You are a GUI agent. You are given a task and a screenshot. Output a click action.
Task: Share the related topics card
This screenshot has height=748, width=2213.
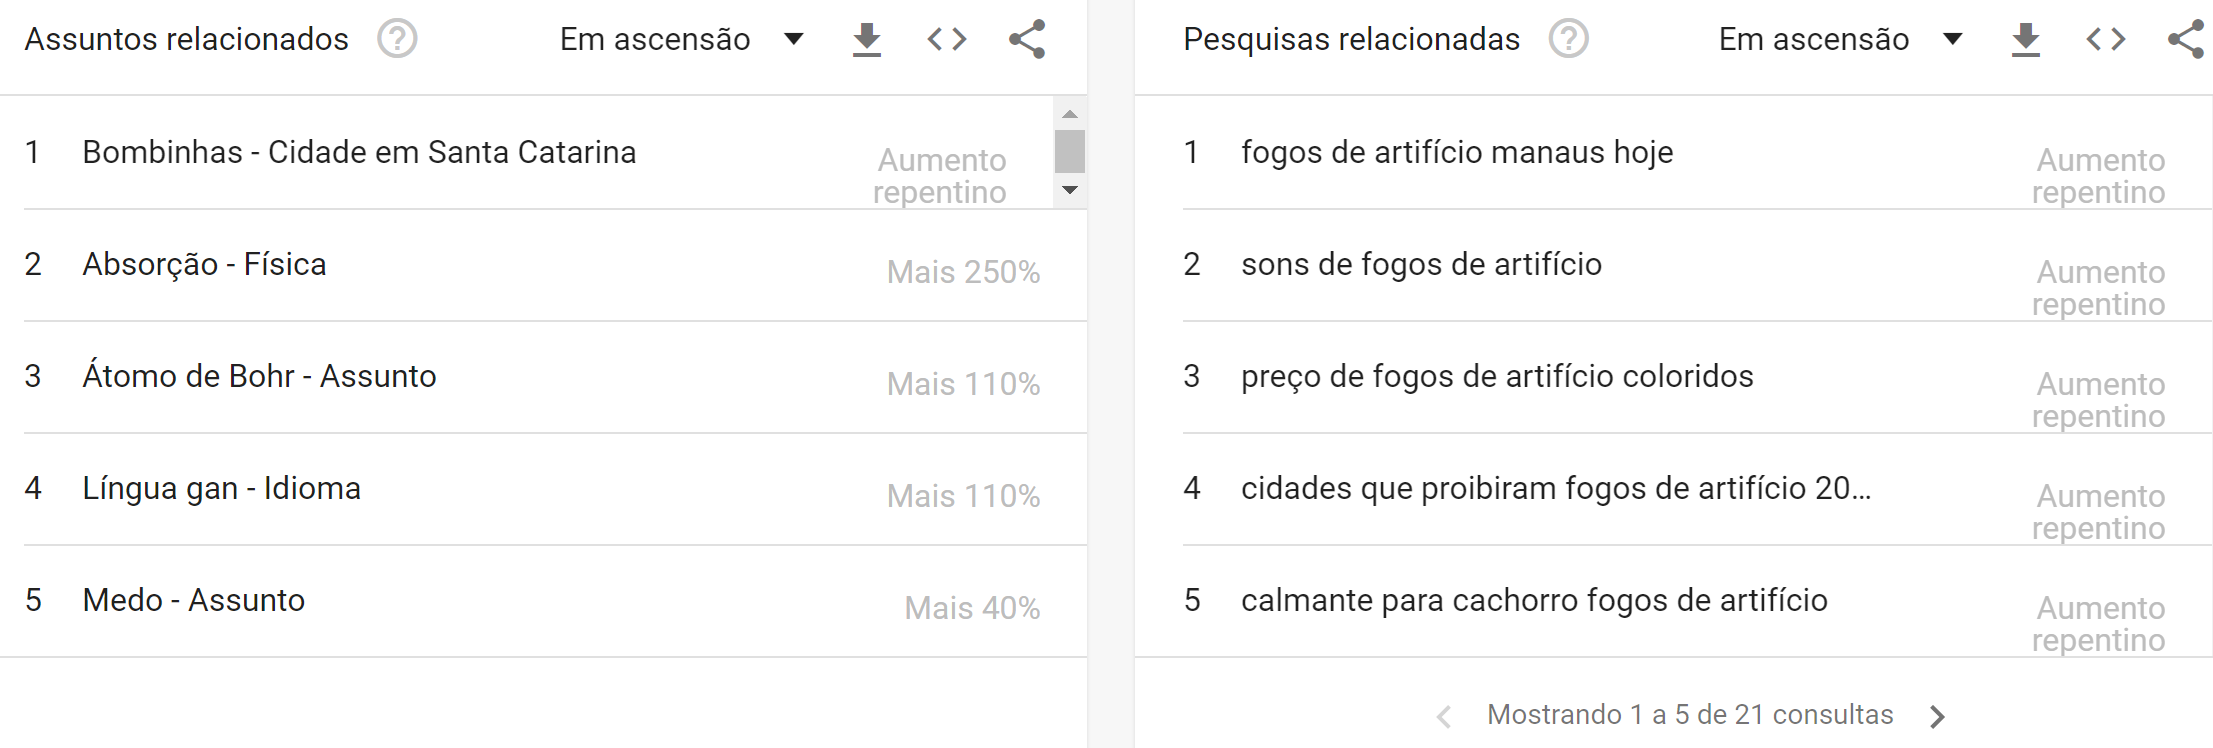(1027, 40)
